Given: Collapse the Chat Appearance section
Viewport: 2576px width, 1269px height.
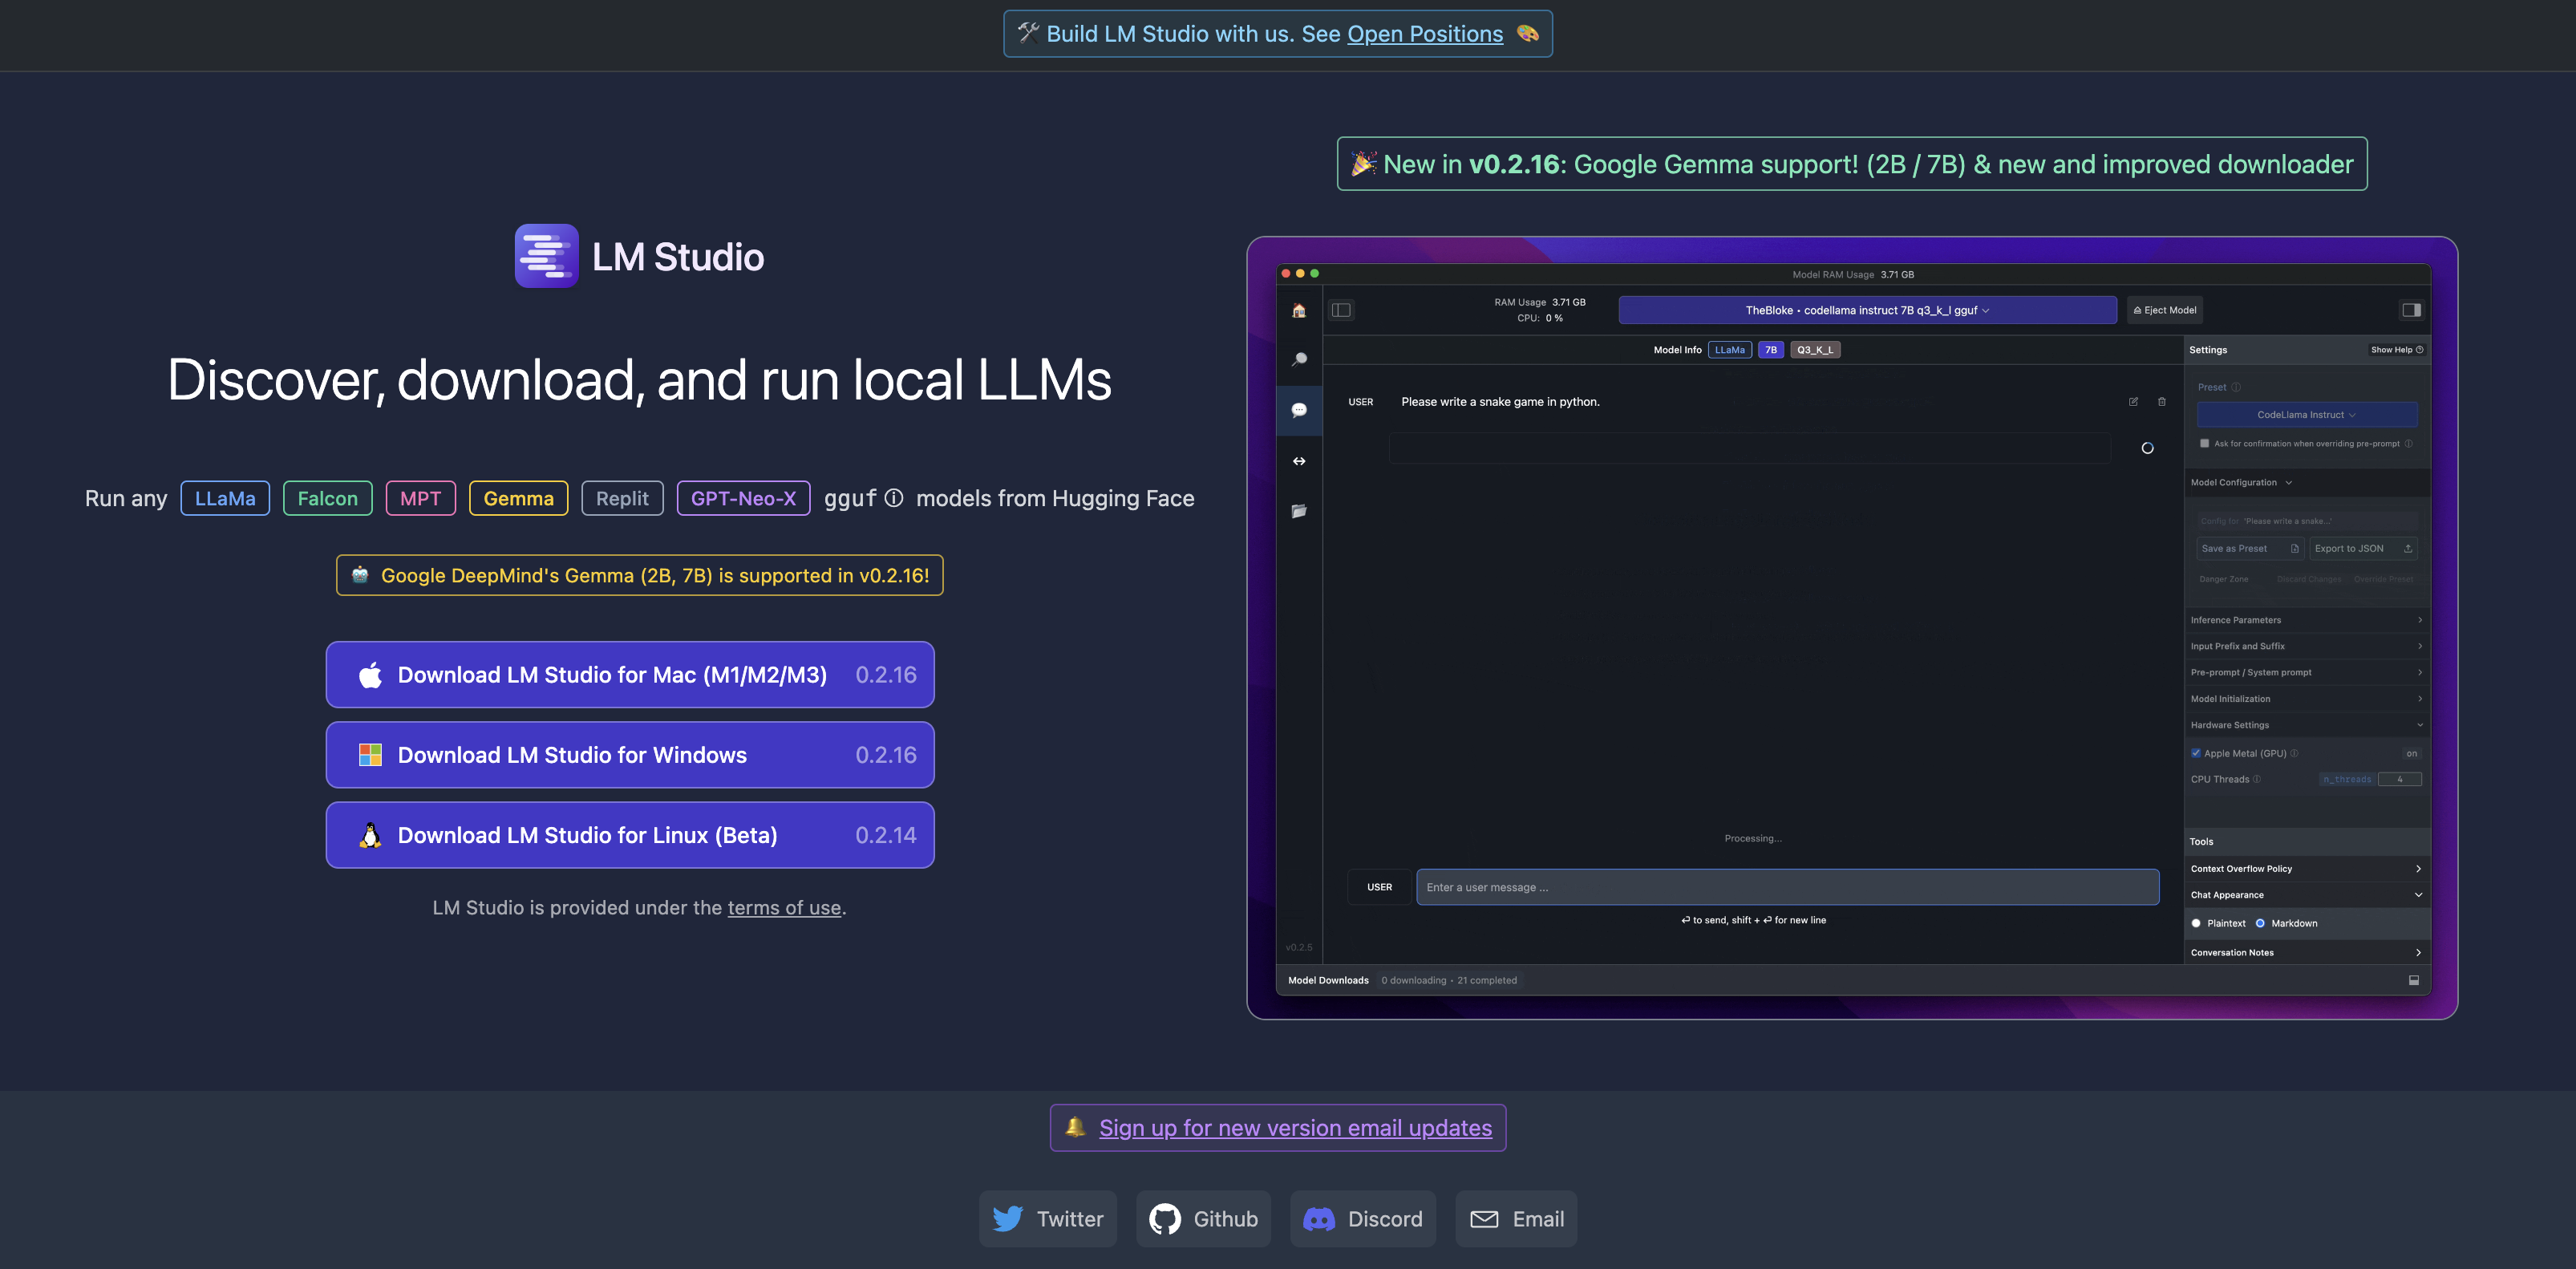Looking at the screenshot, I should [2306, 895].
